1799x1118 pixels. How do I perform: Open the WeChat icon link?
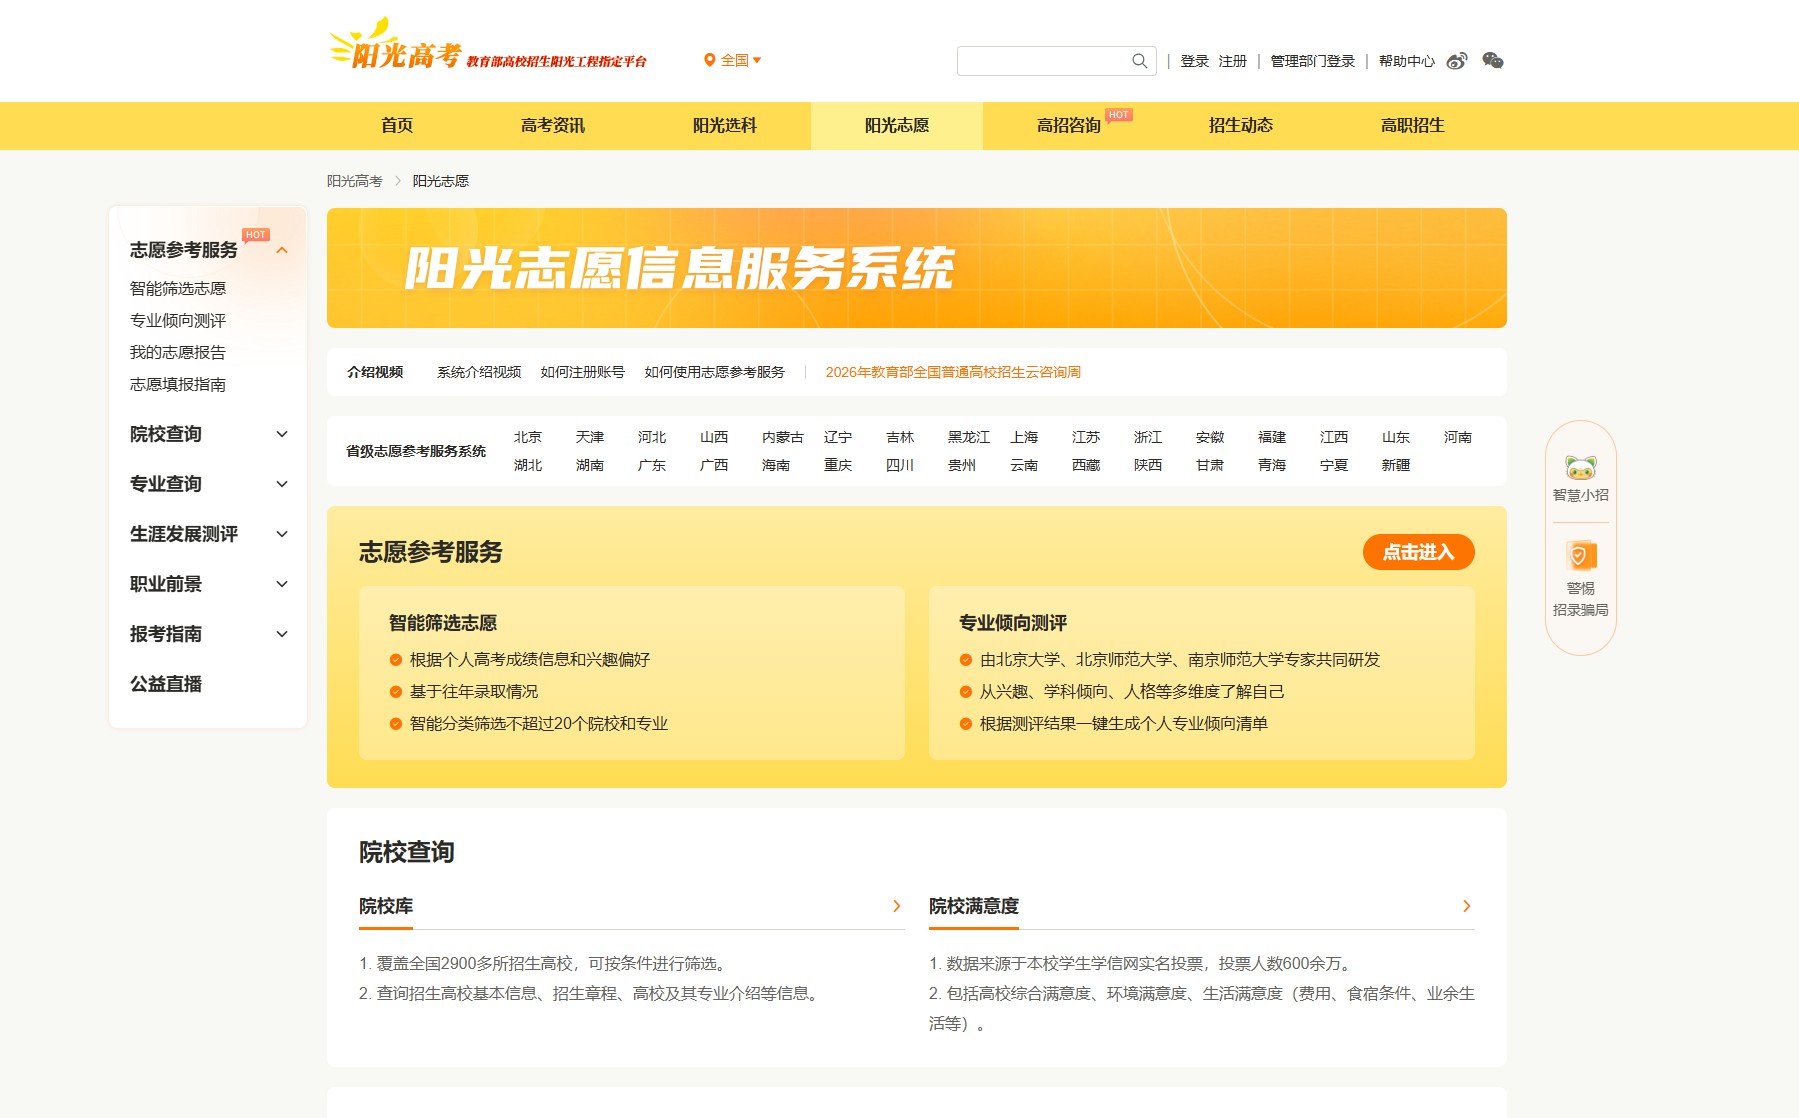click(1493, 61)
